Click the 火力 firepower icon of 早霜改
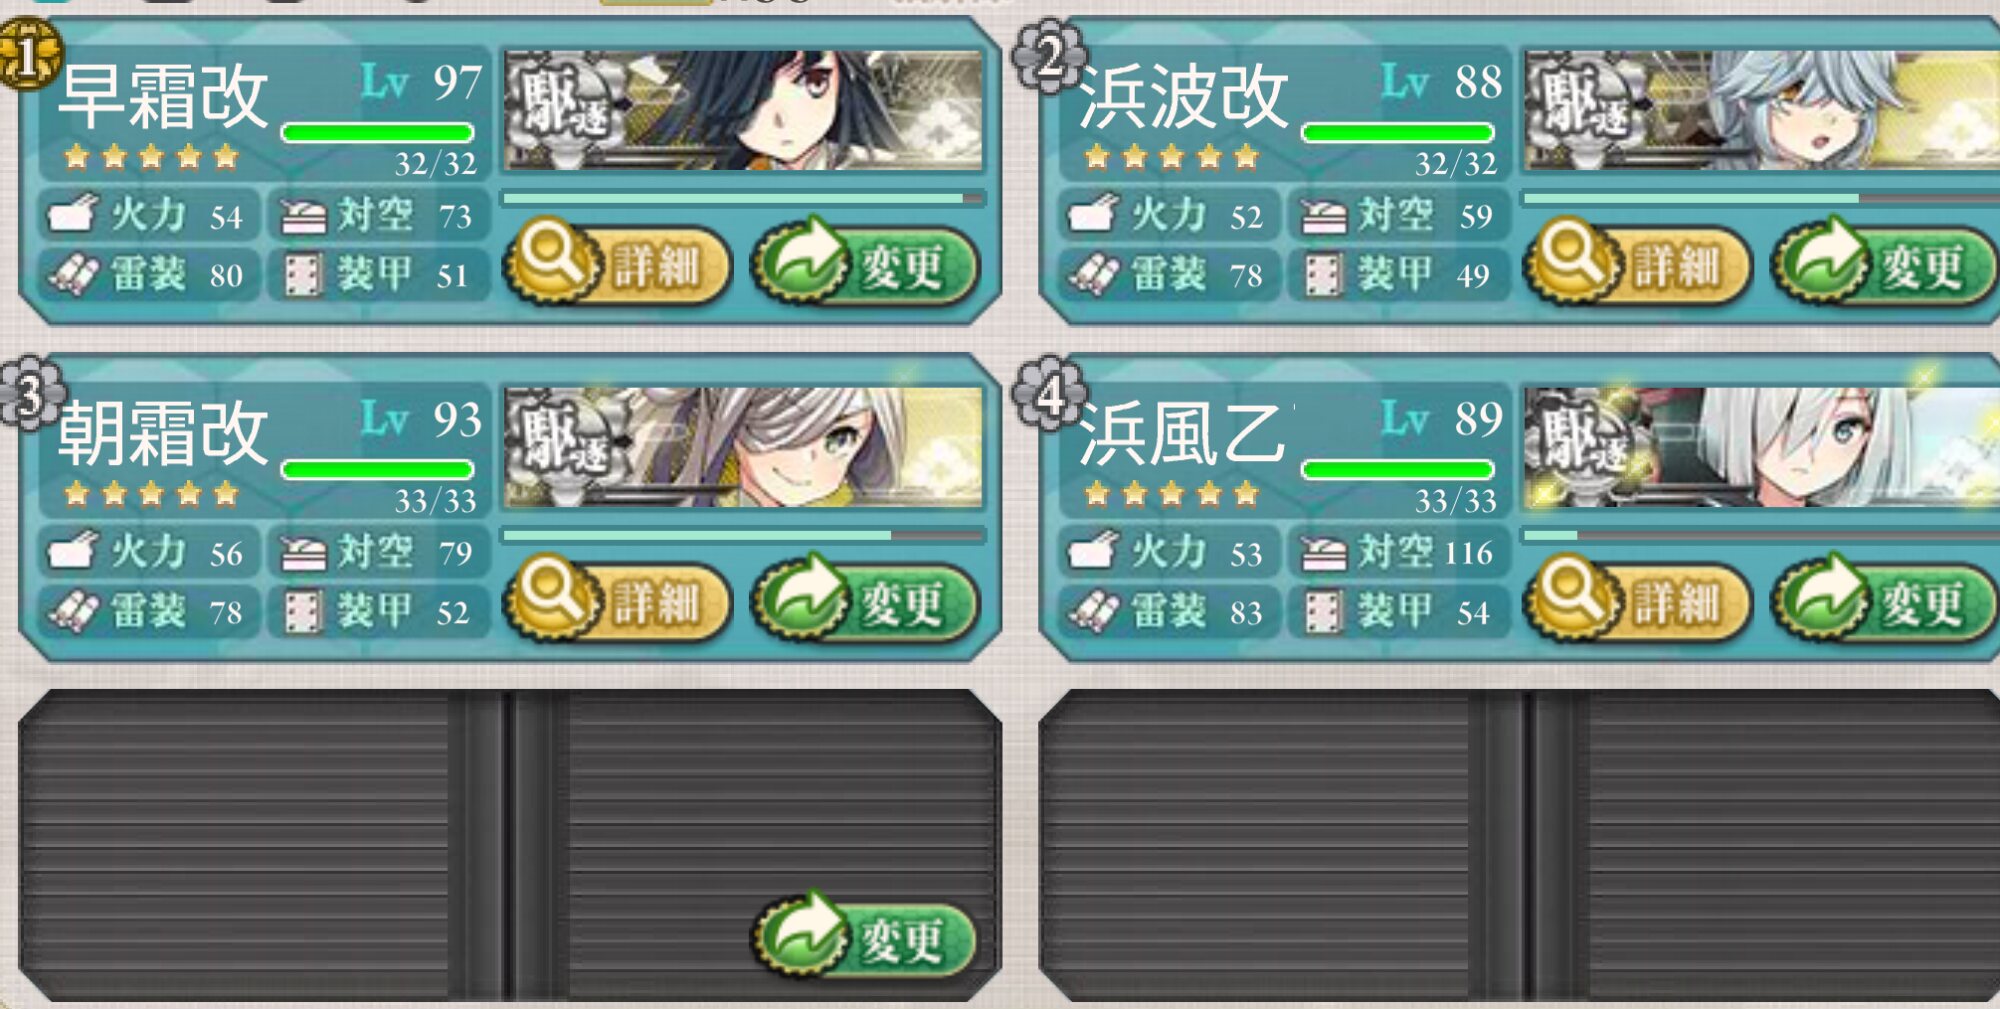Screen dimensions: 2000x1009 click(73, 213)
